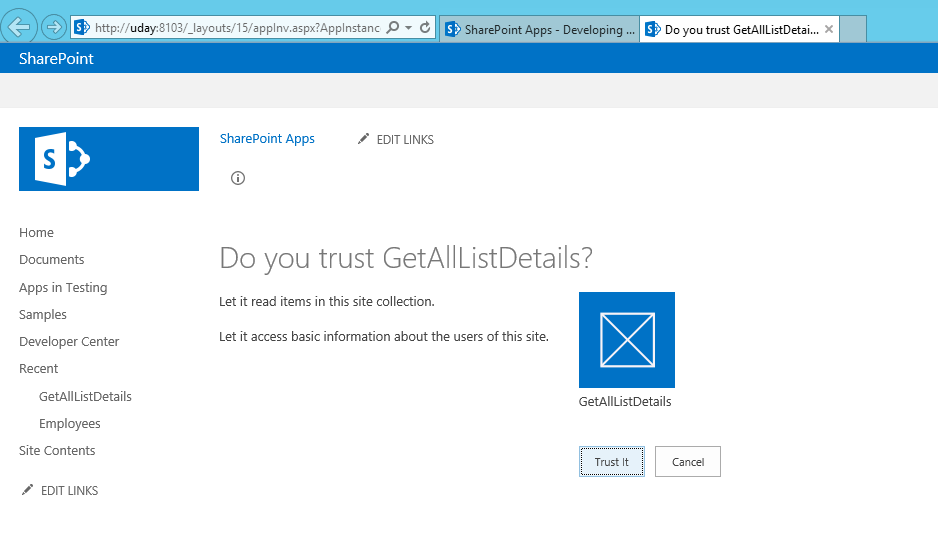This screenshot has height=541, width=938.
Task: Open Employees under Recent
Action: click(x=69, y=423)
